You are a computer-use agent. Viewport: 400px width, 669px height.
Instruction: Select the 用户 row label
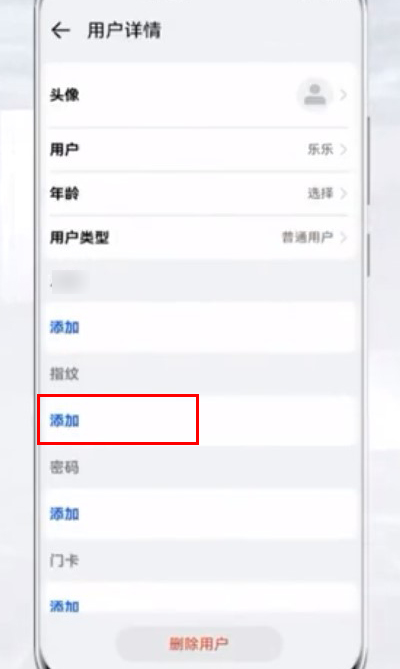64,150
